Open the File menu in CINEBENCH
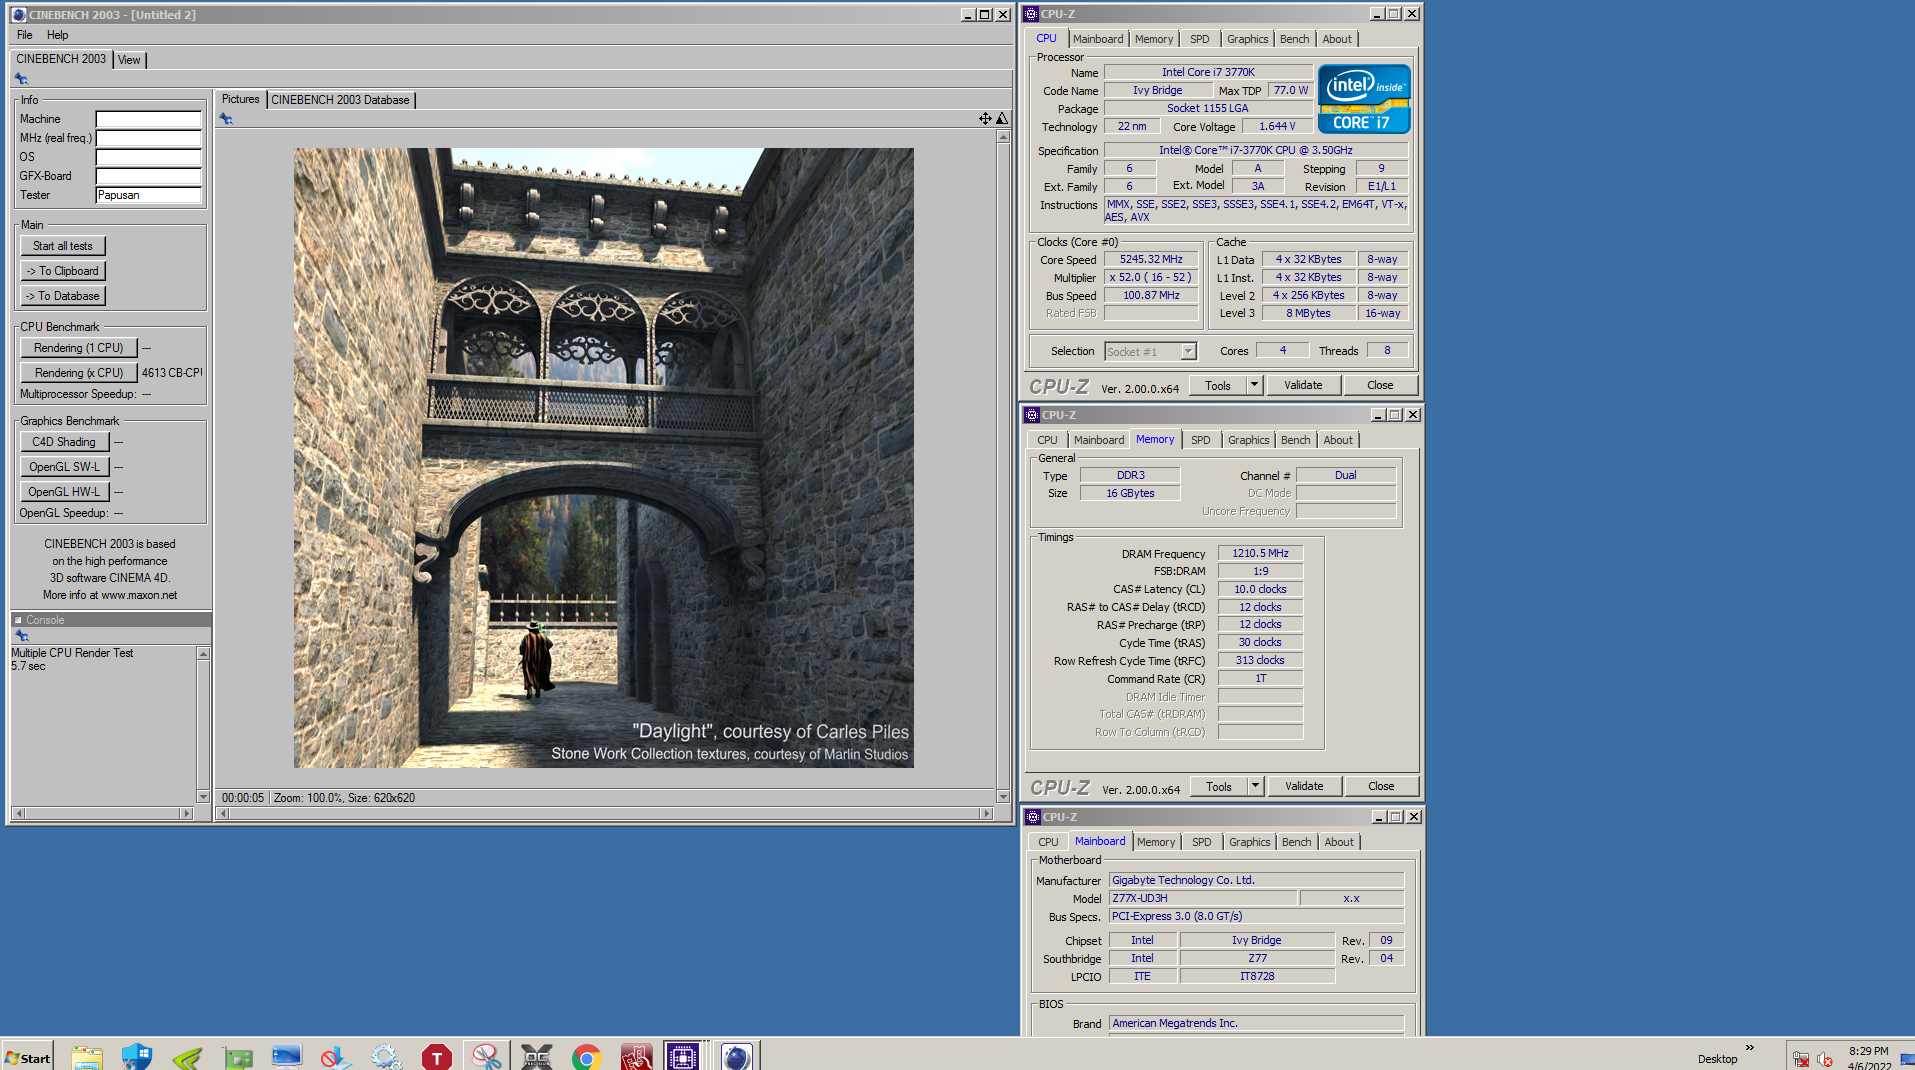Image resolution: width=1915 pixels, height=1070 pixels. click(x=24, y=35)
